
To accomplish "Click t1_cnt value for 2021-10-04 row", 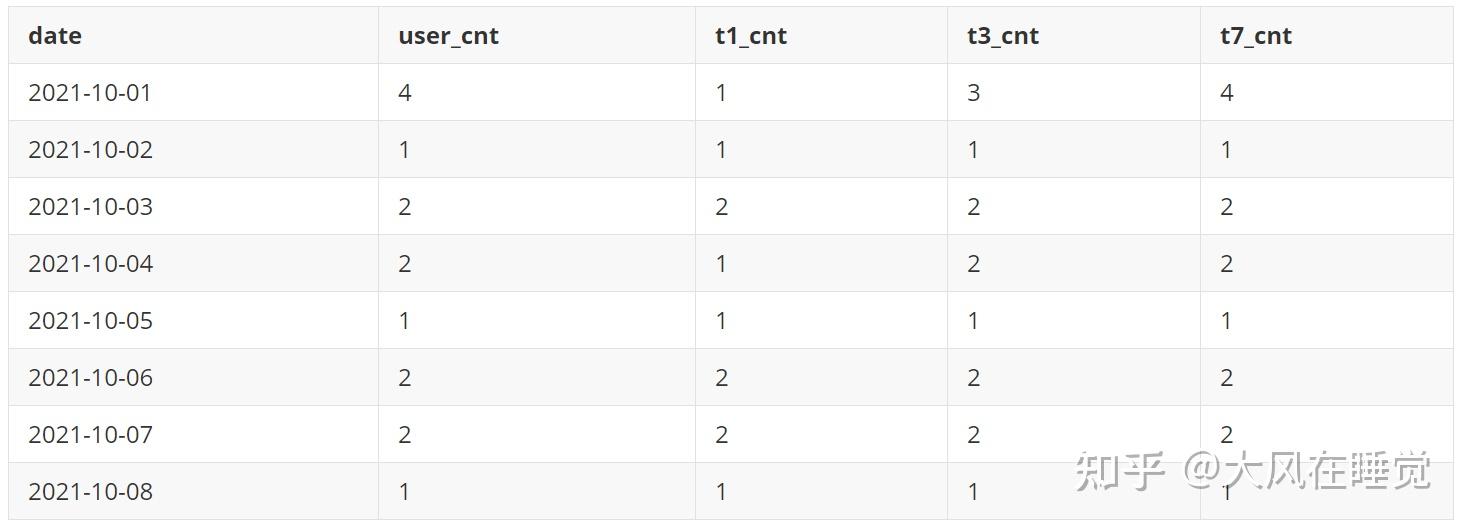I will [721, 264].
